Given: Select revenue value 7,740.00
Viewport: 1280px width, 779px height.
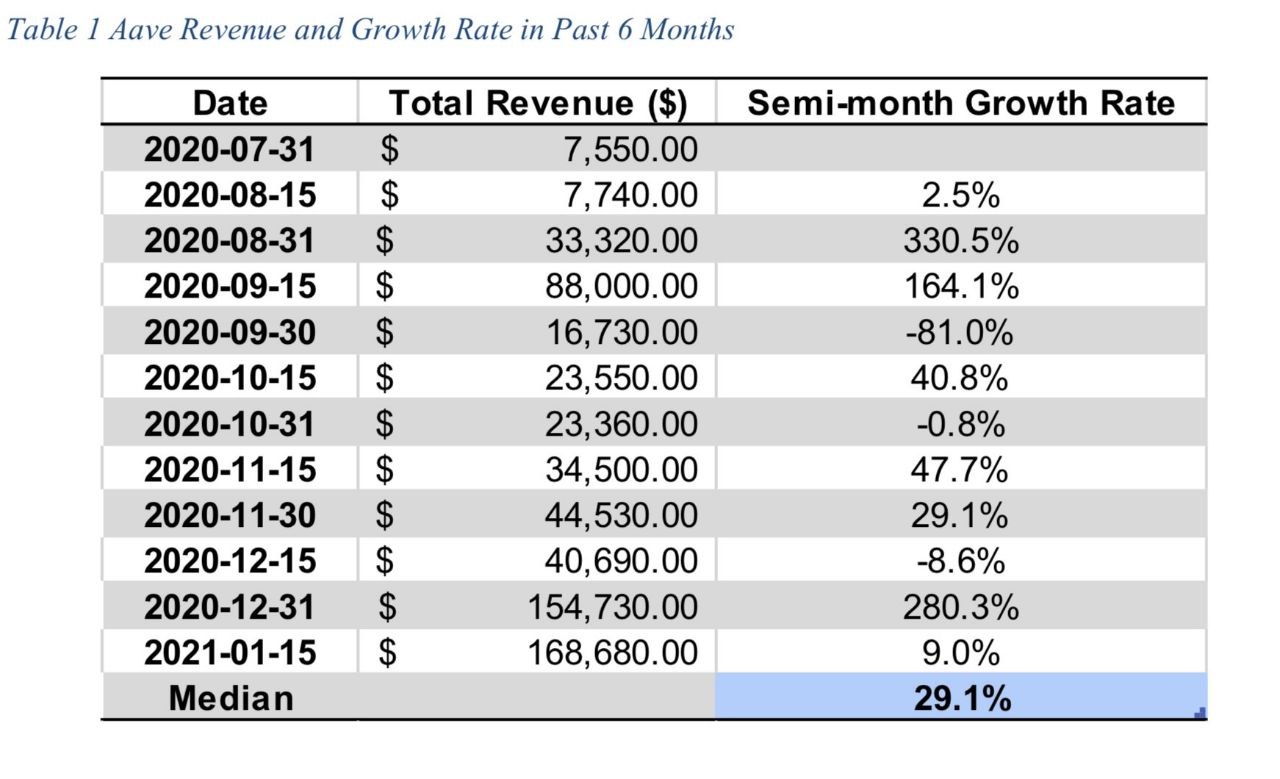Looking at the screenshot, I should click(630, 195).
